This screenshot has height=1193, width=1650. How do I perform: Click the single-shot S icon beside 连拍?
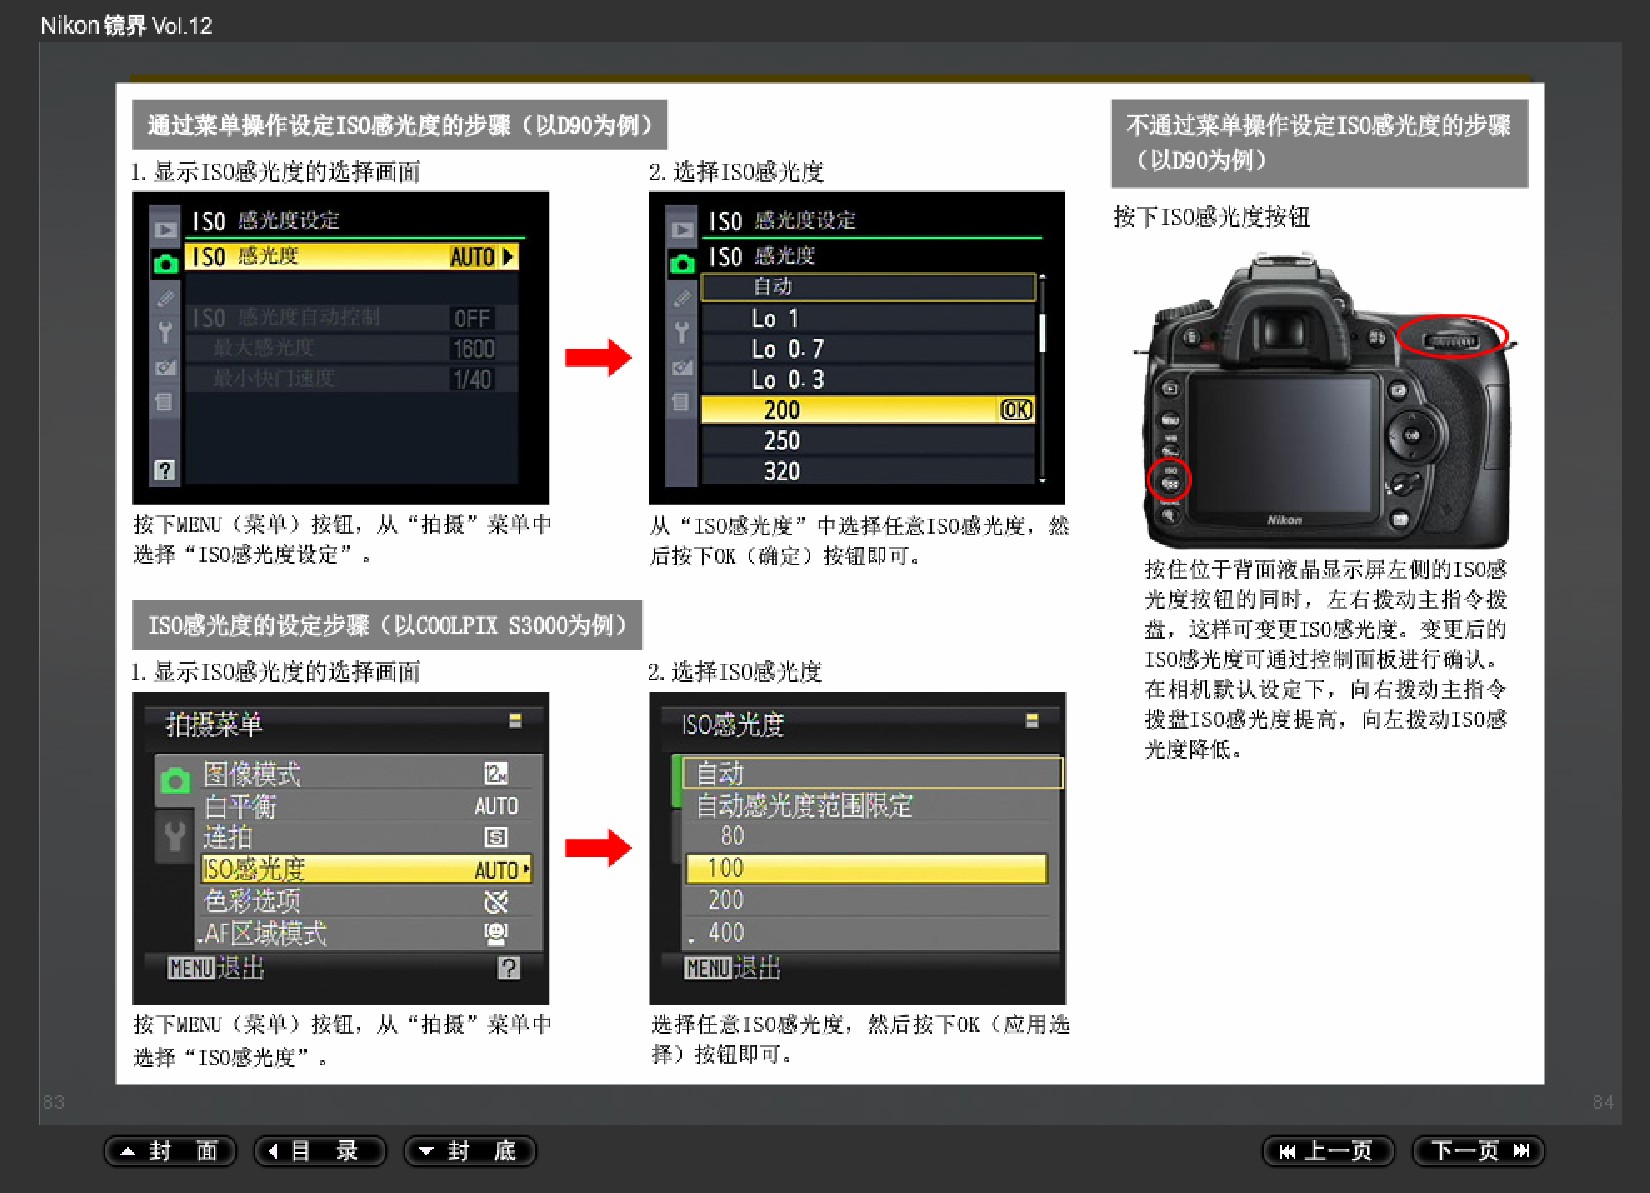coord(496,837)
